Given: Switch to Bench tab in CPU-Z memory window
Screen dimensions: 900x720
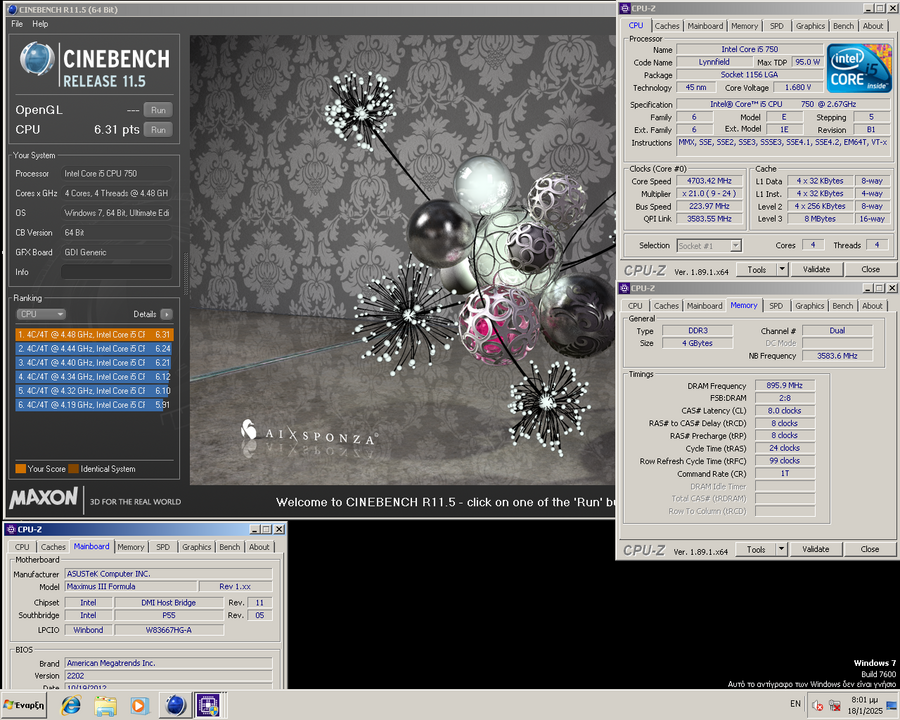Looking at the screenshot, I should point(843,306).
